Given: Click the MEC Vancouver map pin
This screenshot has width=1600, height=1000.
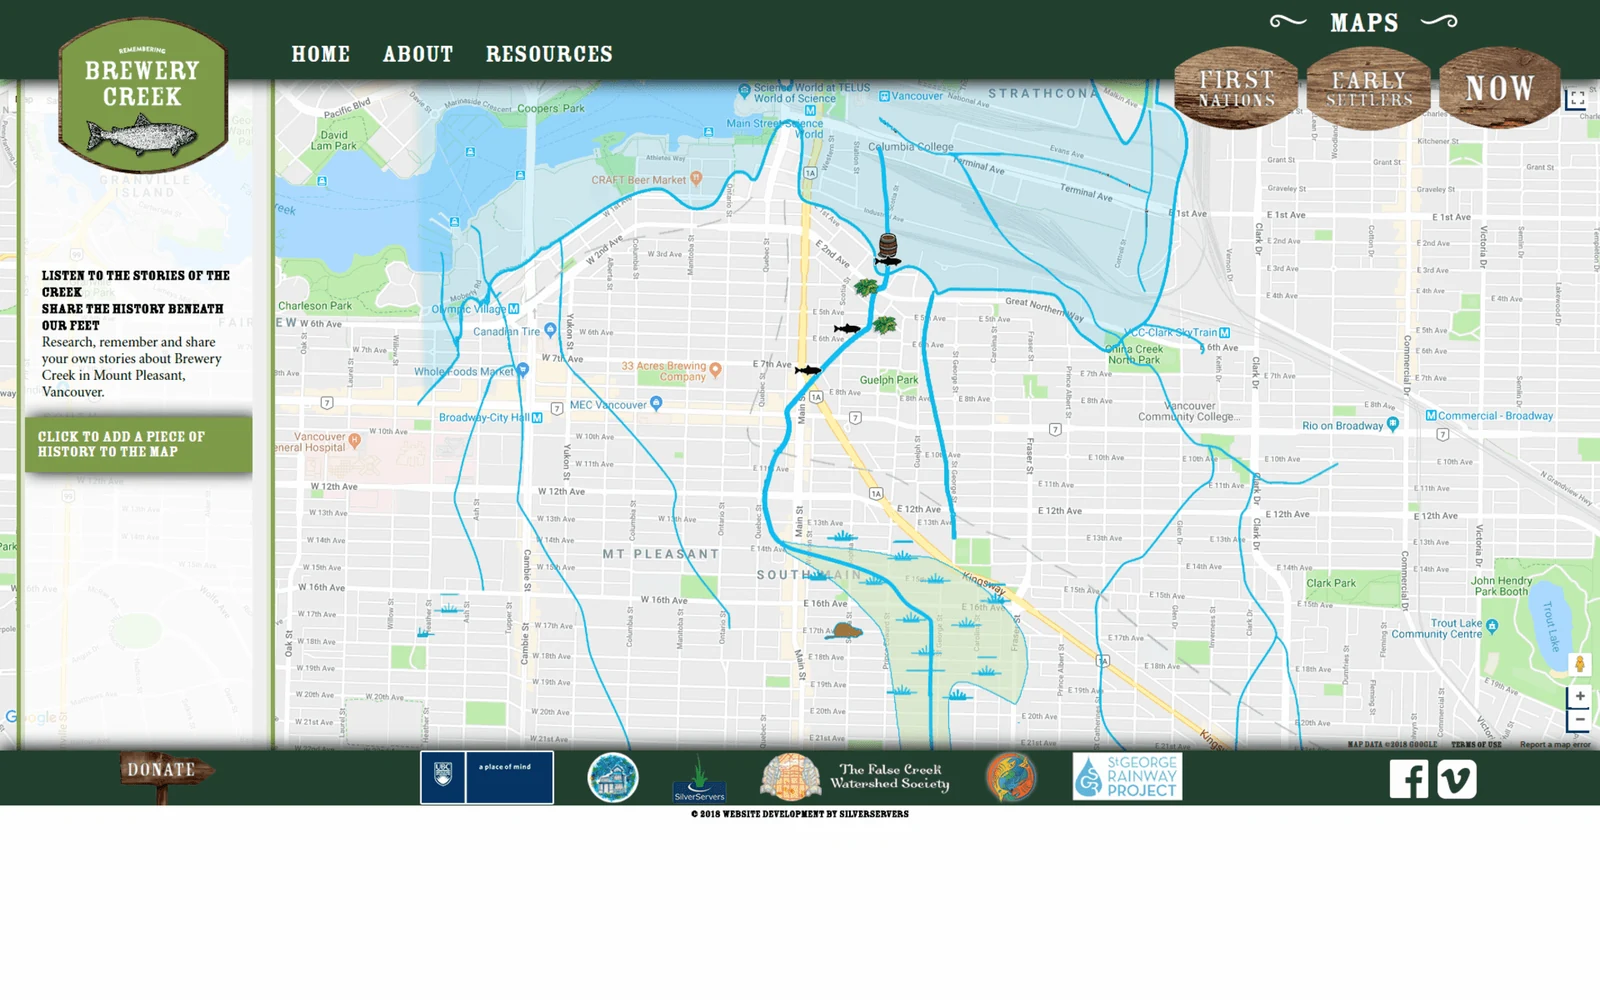Looking at the screenshot, I should coord(656,403).
